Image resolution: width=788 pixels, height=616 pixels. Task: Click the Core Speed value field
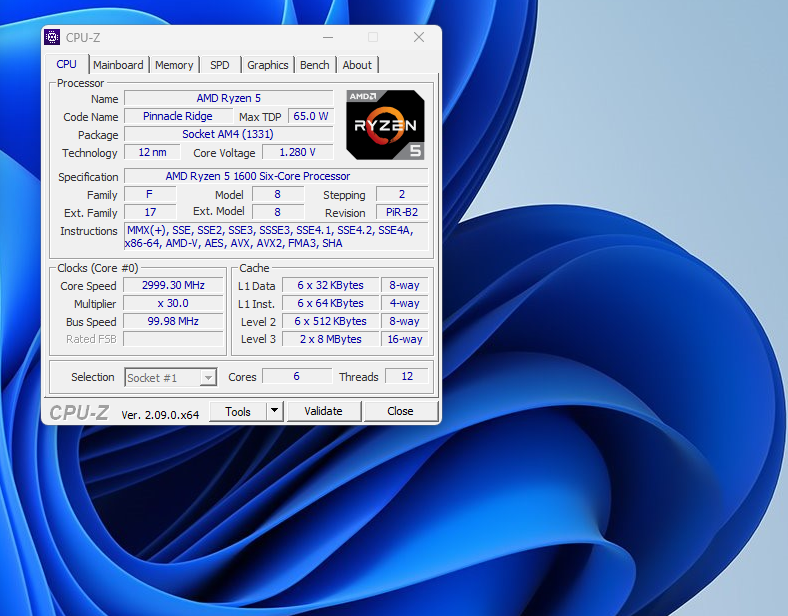click(173, 286)
